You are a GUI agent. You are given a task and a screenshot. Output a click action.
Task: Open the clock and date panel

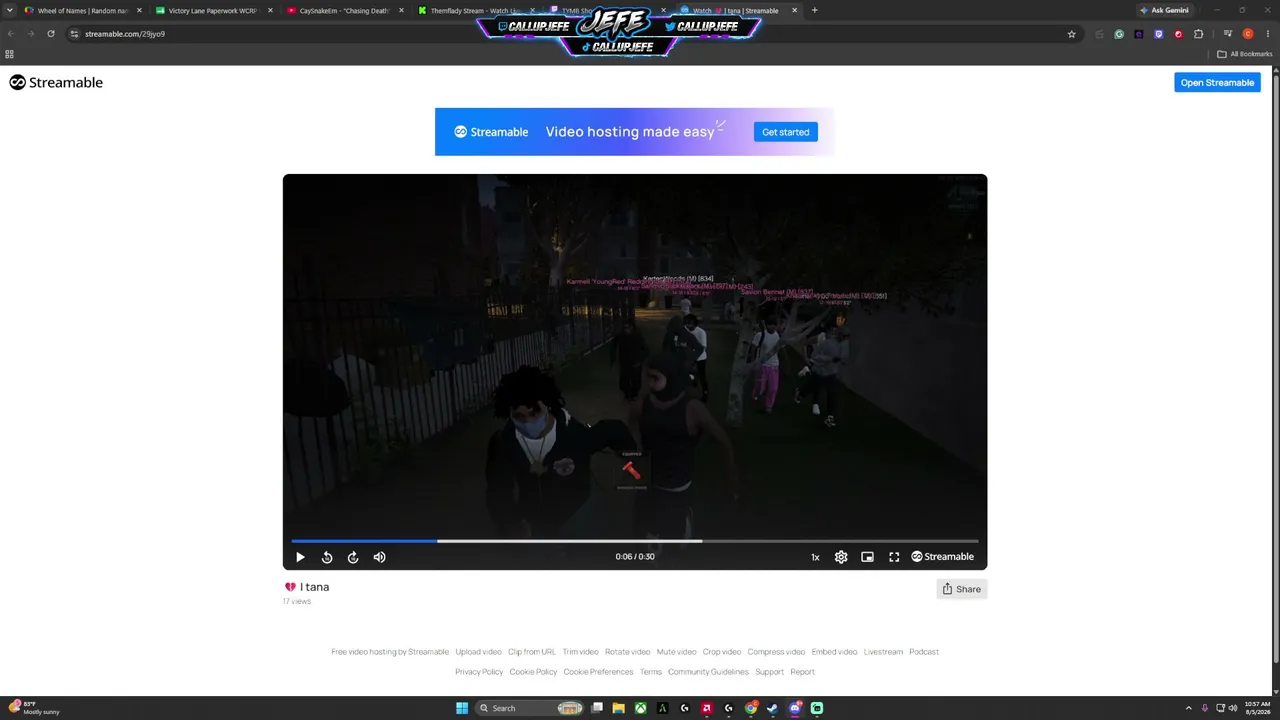(x=1257, y=708)
